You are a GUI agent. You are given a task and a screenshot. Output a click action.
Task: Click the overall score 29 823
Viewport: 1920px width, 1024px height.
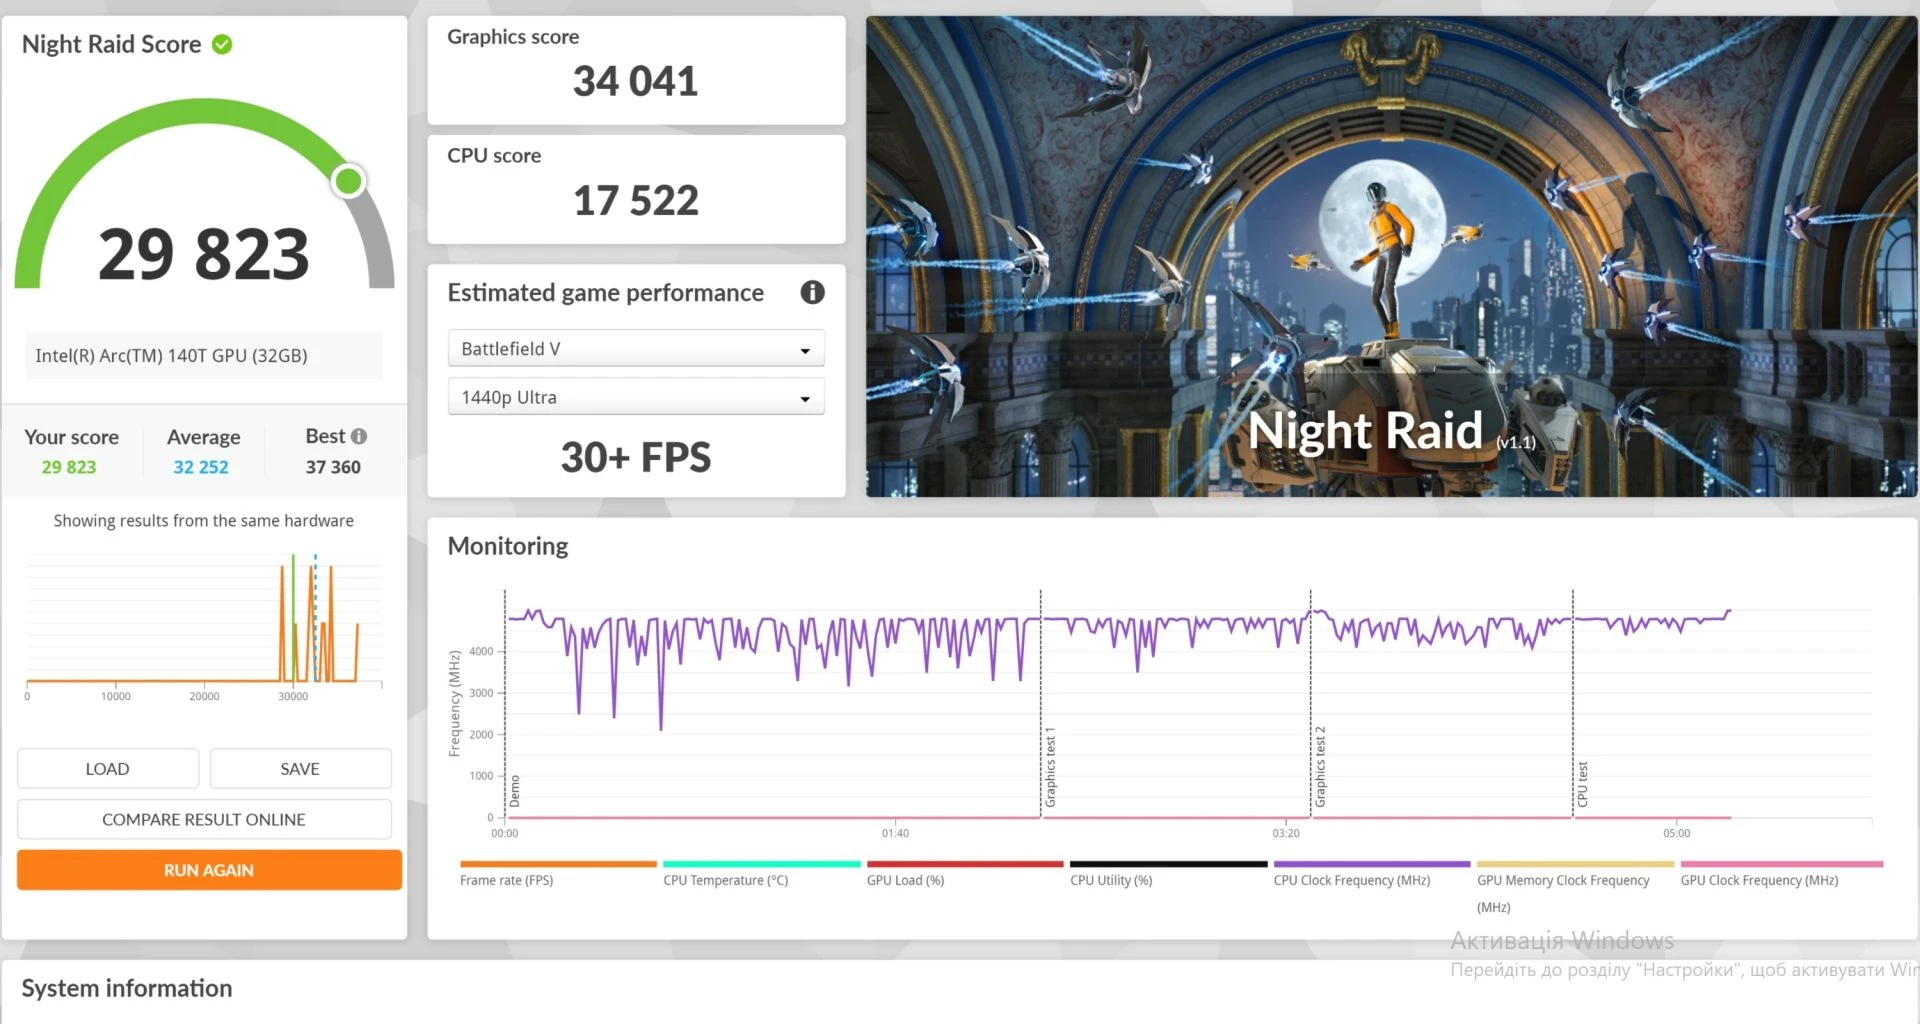tap(204, 253)
